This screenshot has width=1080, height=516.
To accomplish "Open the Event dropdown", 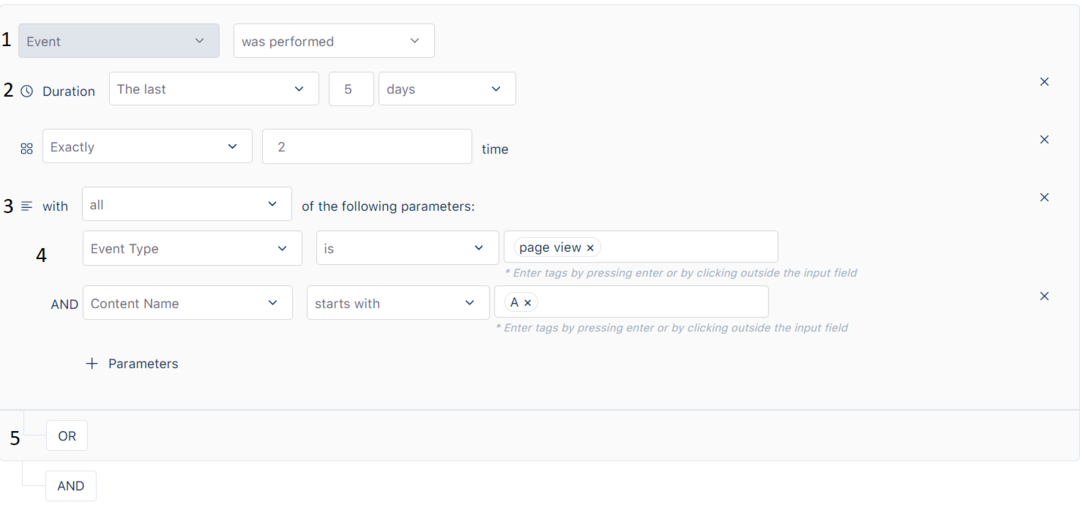I will pos(119,41).
